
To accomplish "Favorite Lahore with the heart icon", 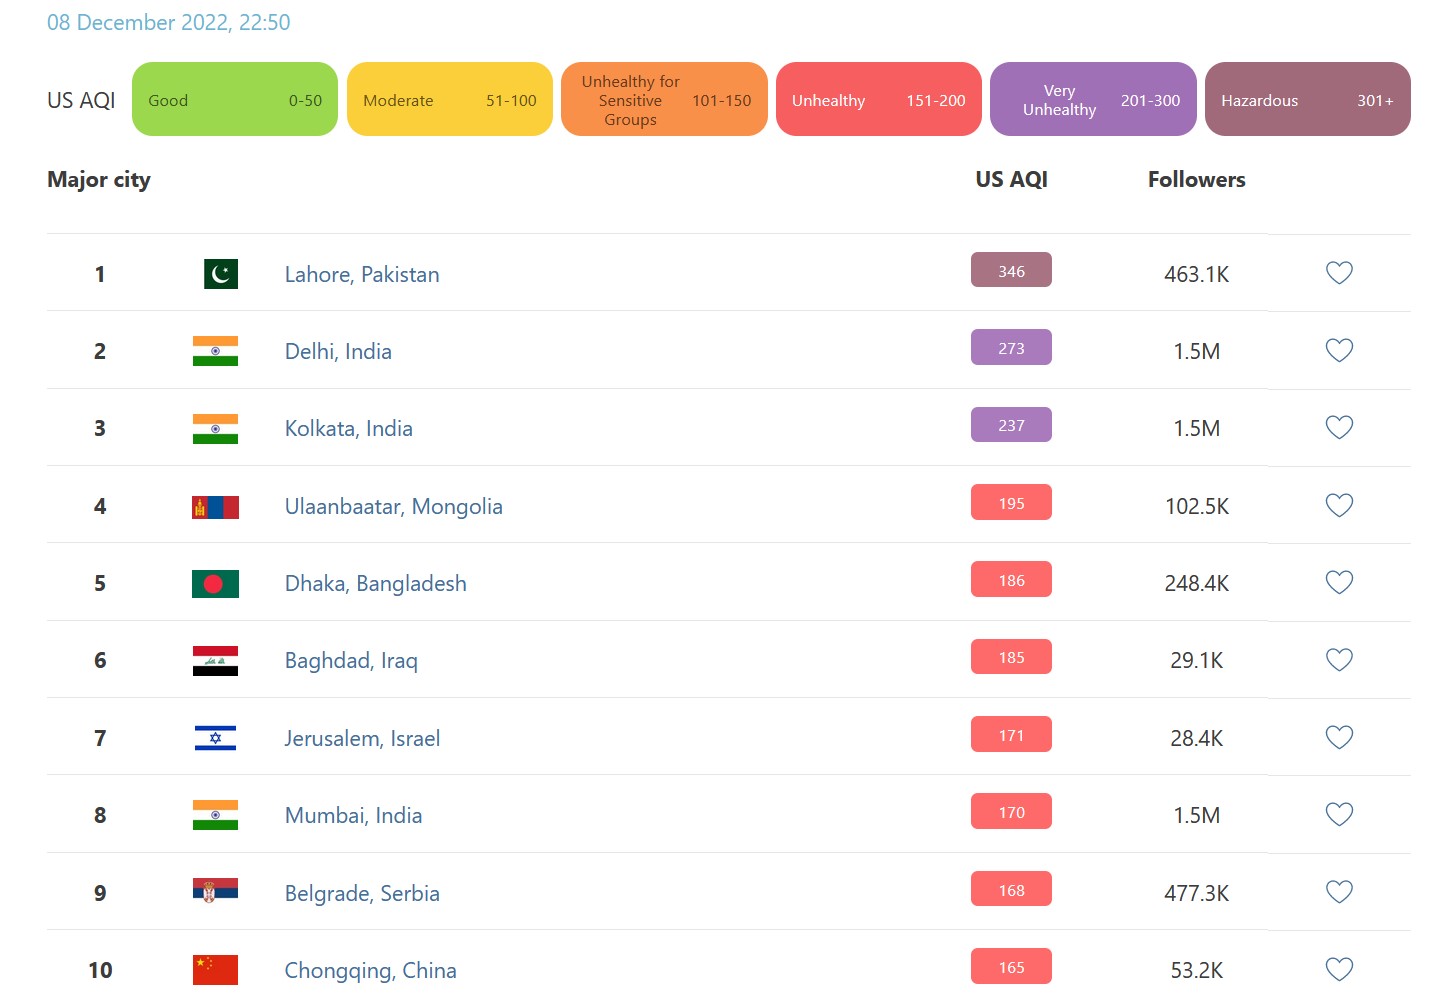I will [1339, 273].
